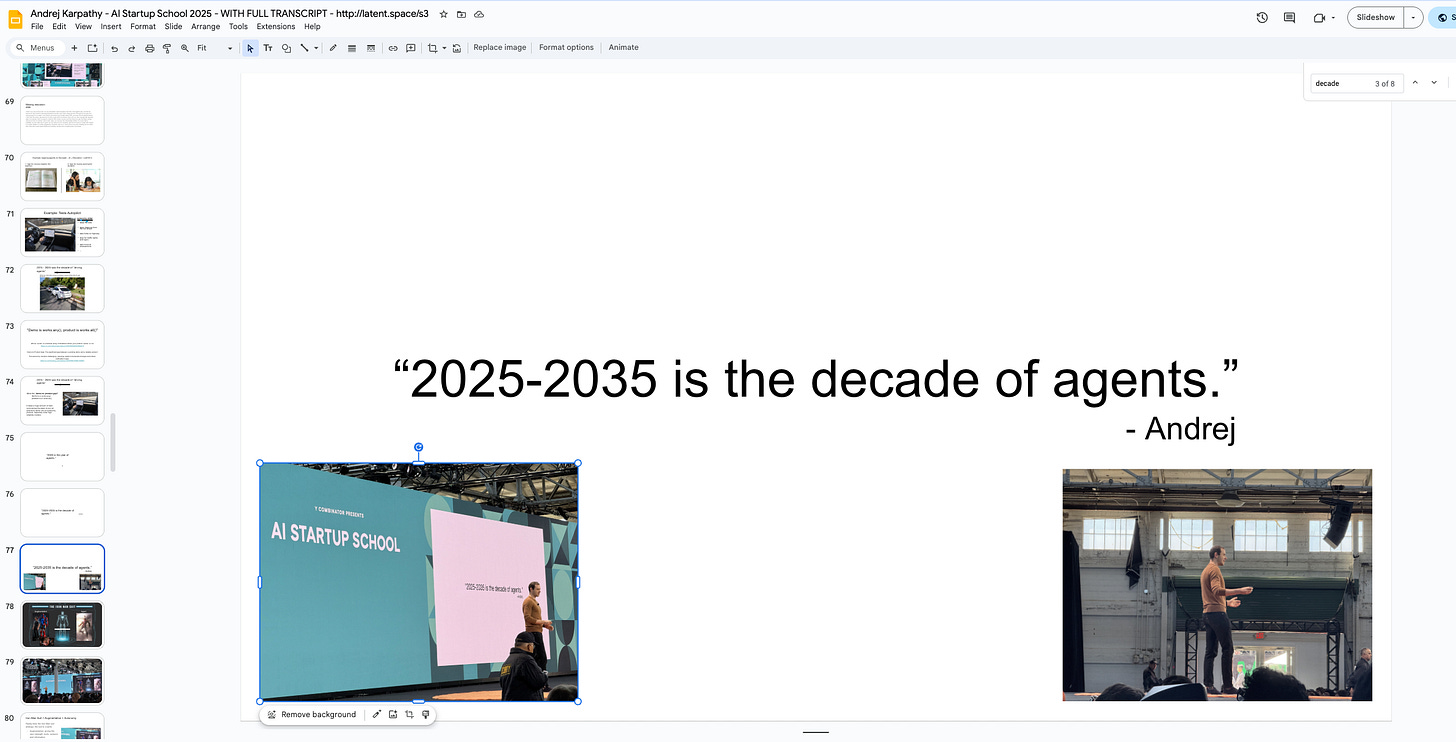Open the border weight option
The width and height of the screenshot is (1456, 742).
352,48
